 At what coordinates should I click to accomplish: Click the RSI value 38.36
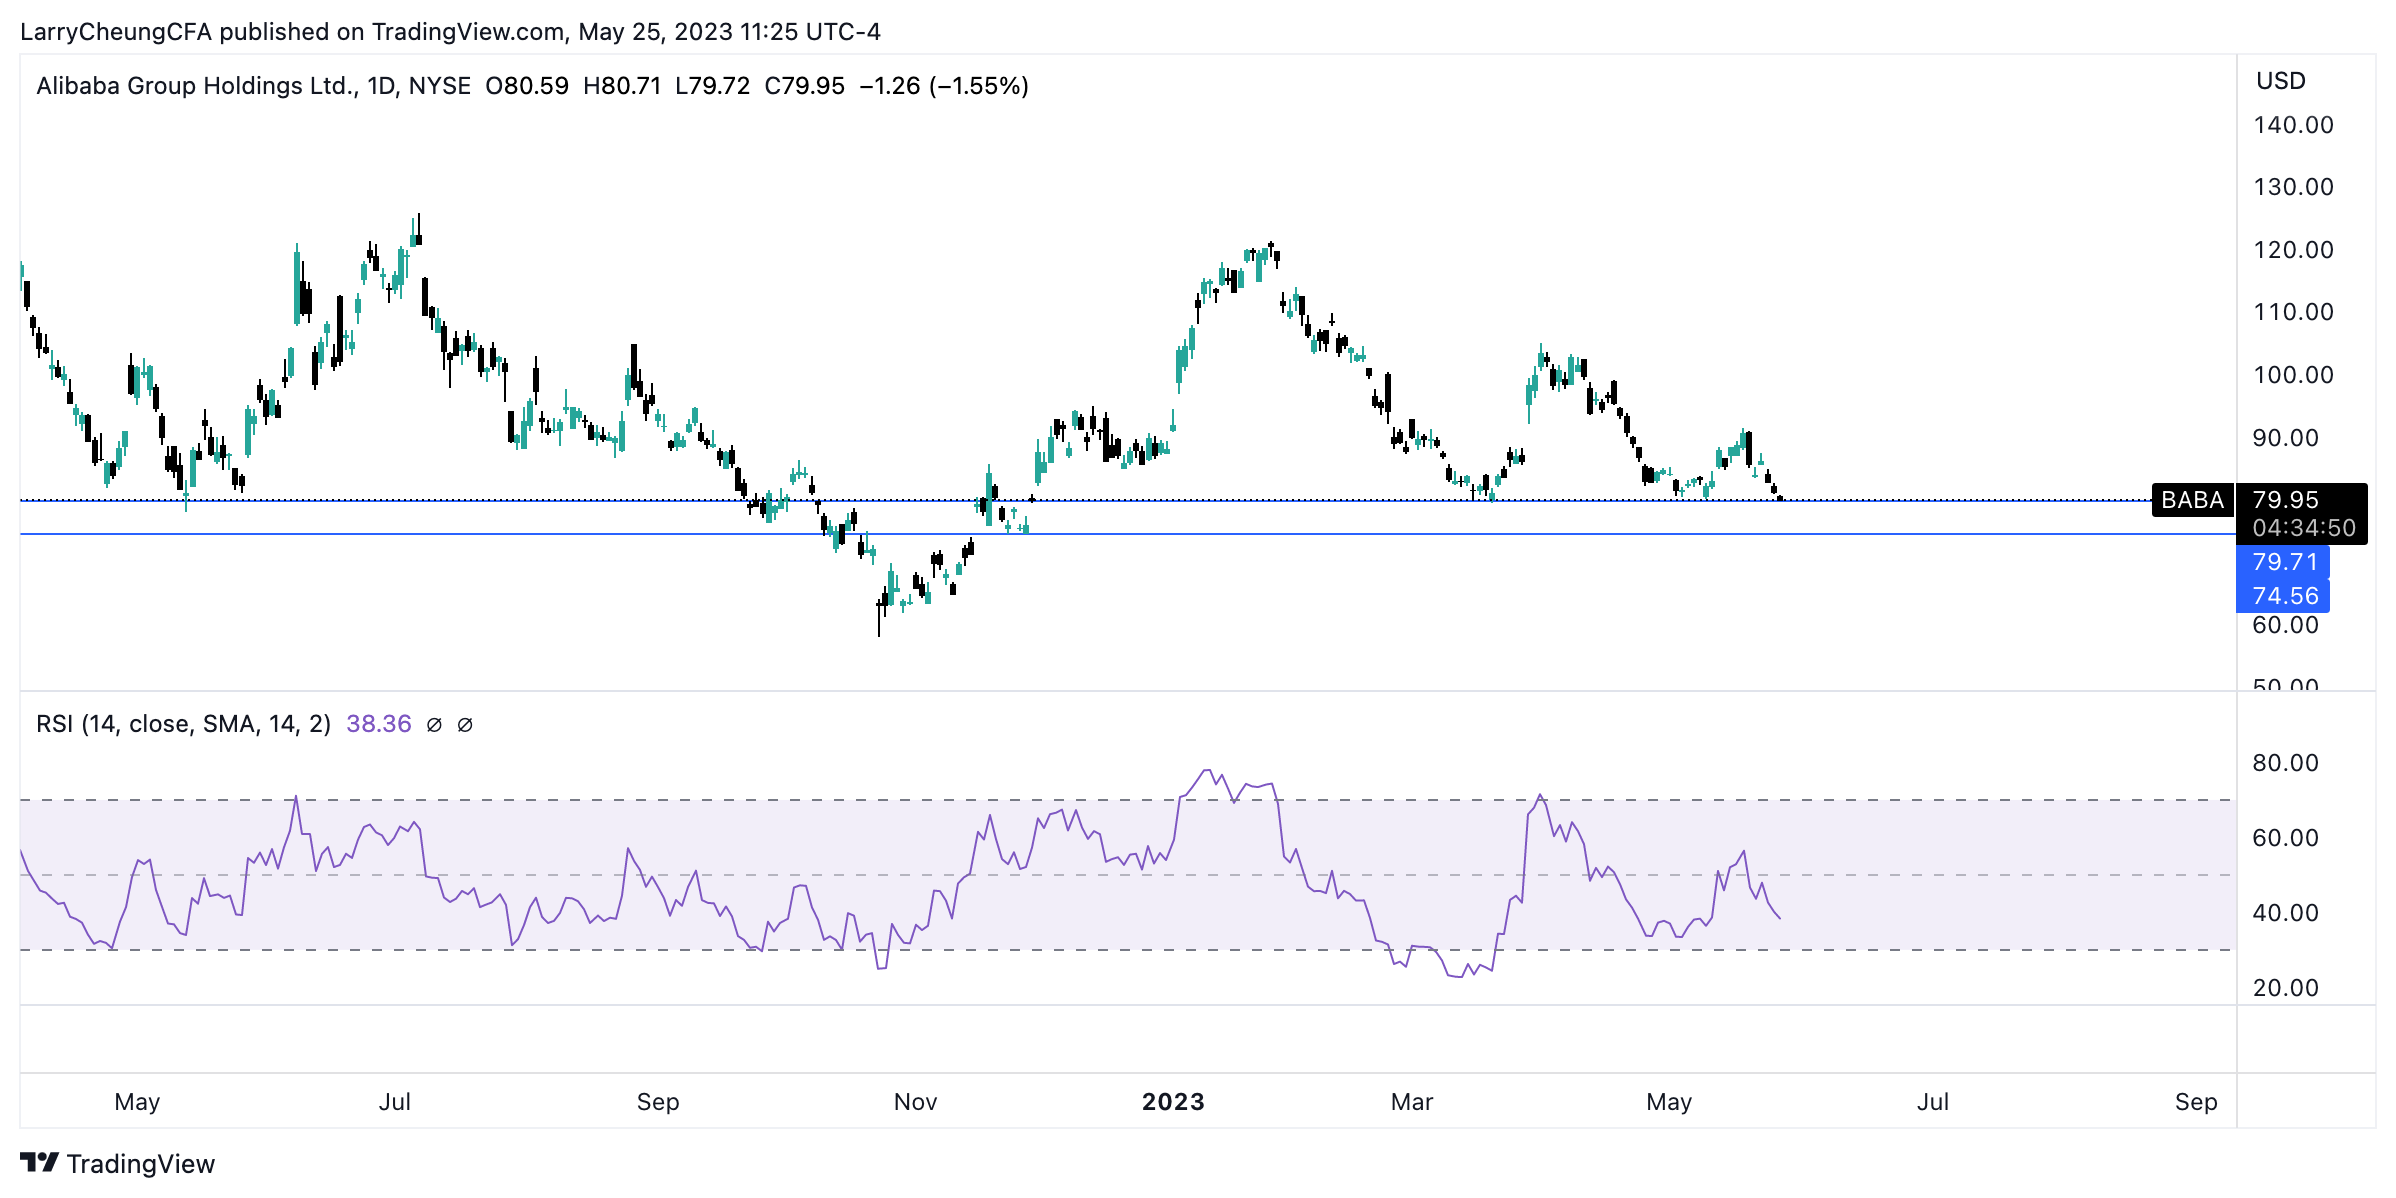[x=379, y=724]
